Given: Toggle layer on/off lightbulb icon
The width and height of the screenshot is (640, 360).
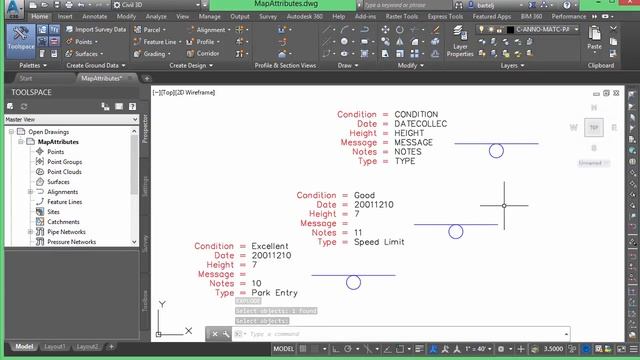Looking at the screenshot, I should click(x=482, y=29).
